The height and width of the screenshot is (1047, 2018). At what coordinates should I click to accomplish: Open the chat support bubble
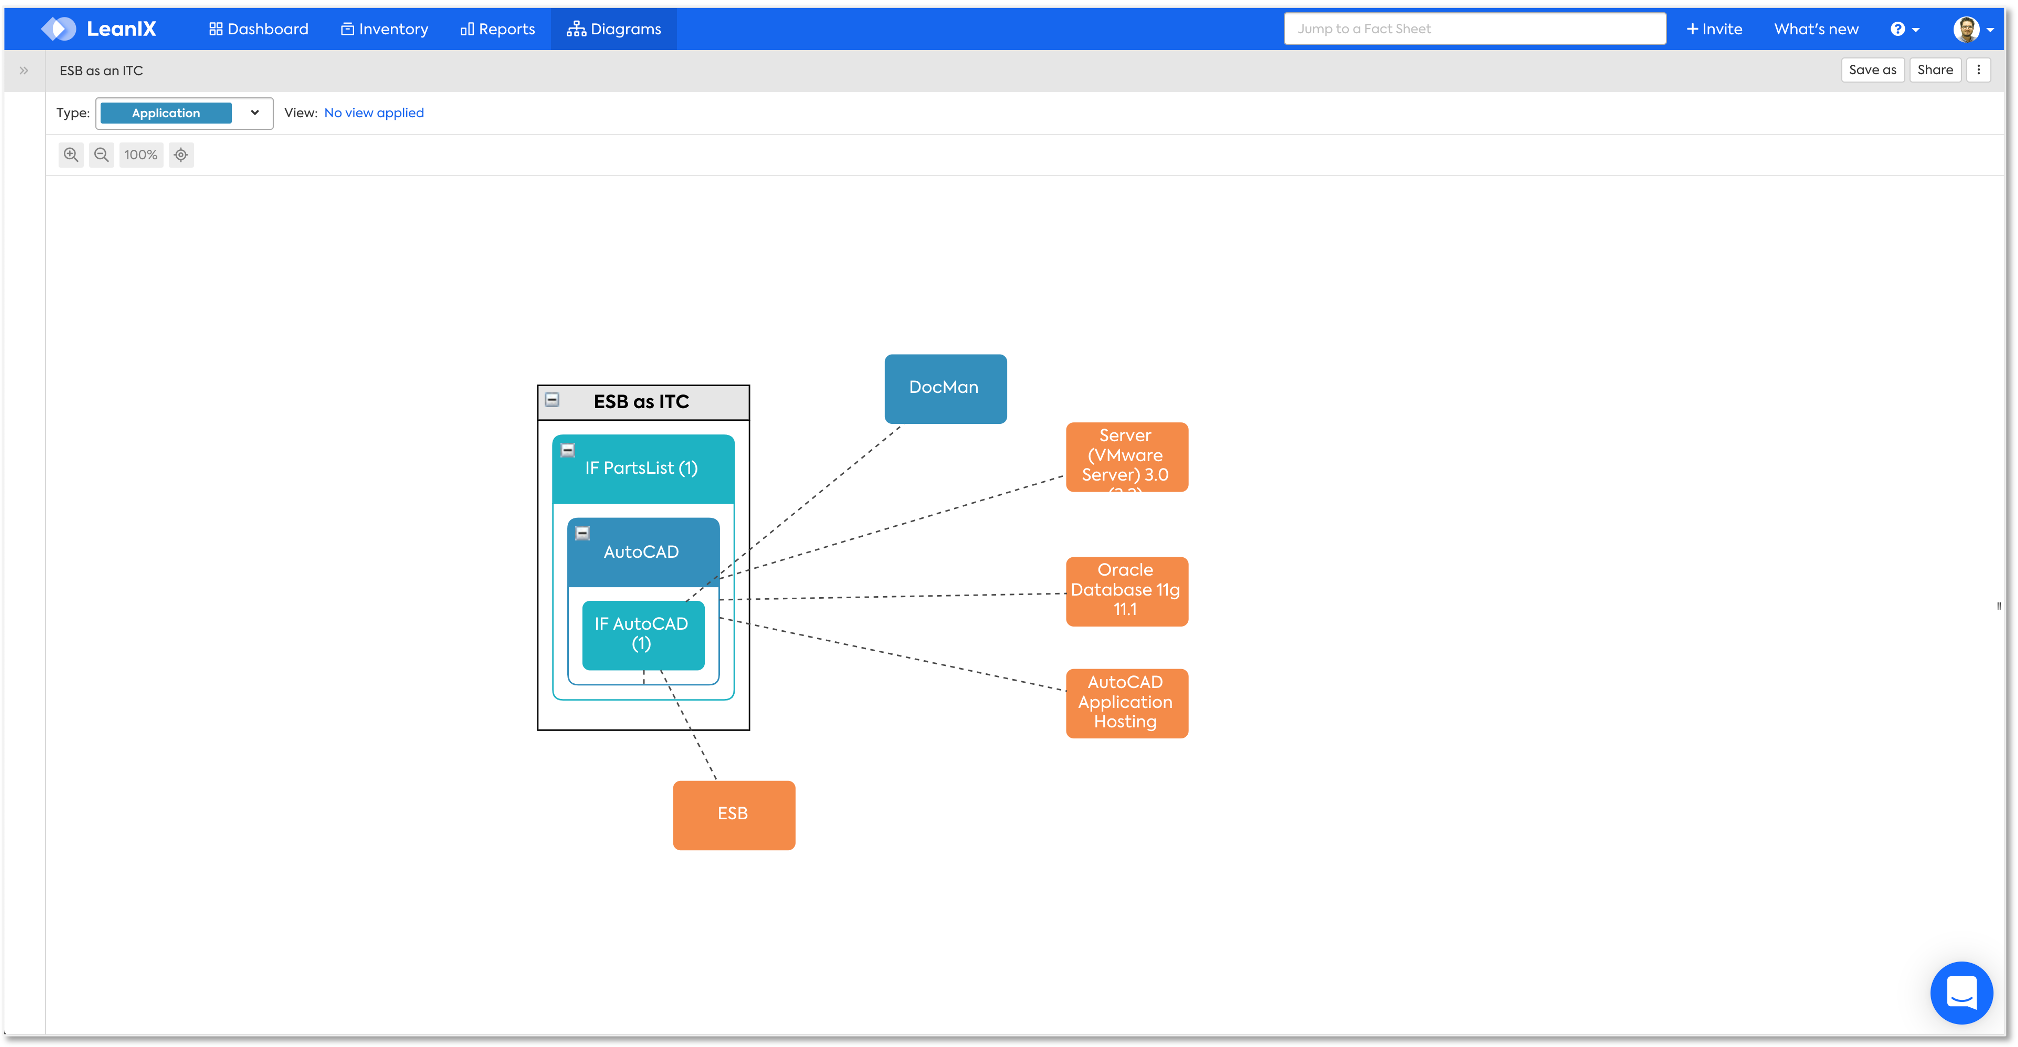point(1961,993)
